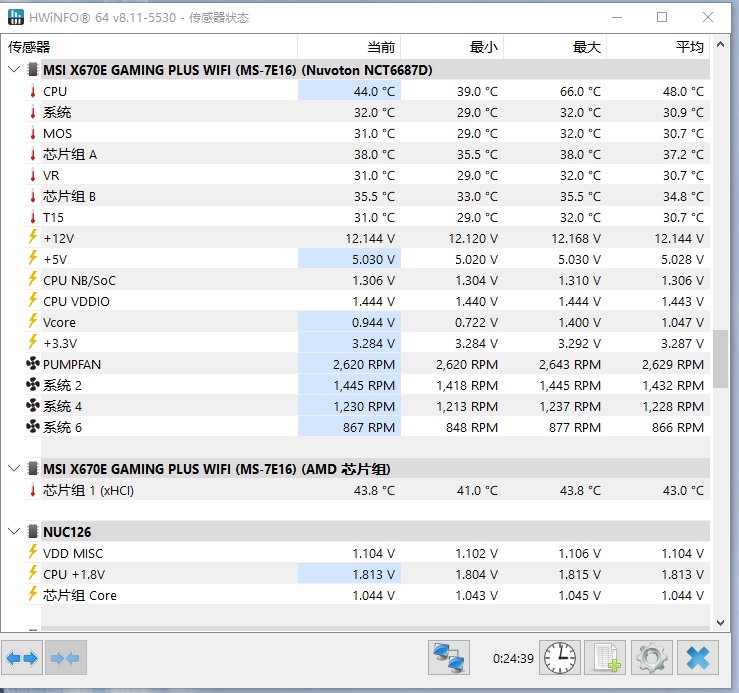Image resolution: width=739 pixels, height=693 pixels.
Task: Click the thermometer icon beside T15
Action: pyautogui.click(x=33, y=217)
